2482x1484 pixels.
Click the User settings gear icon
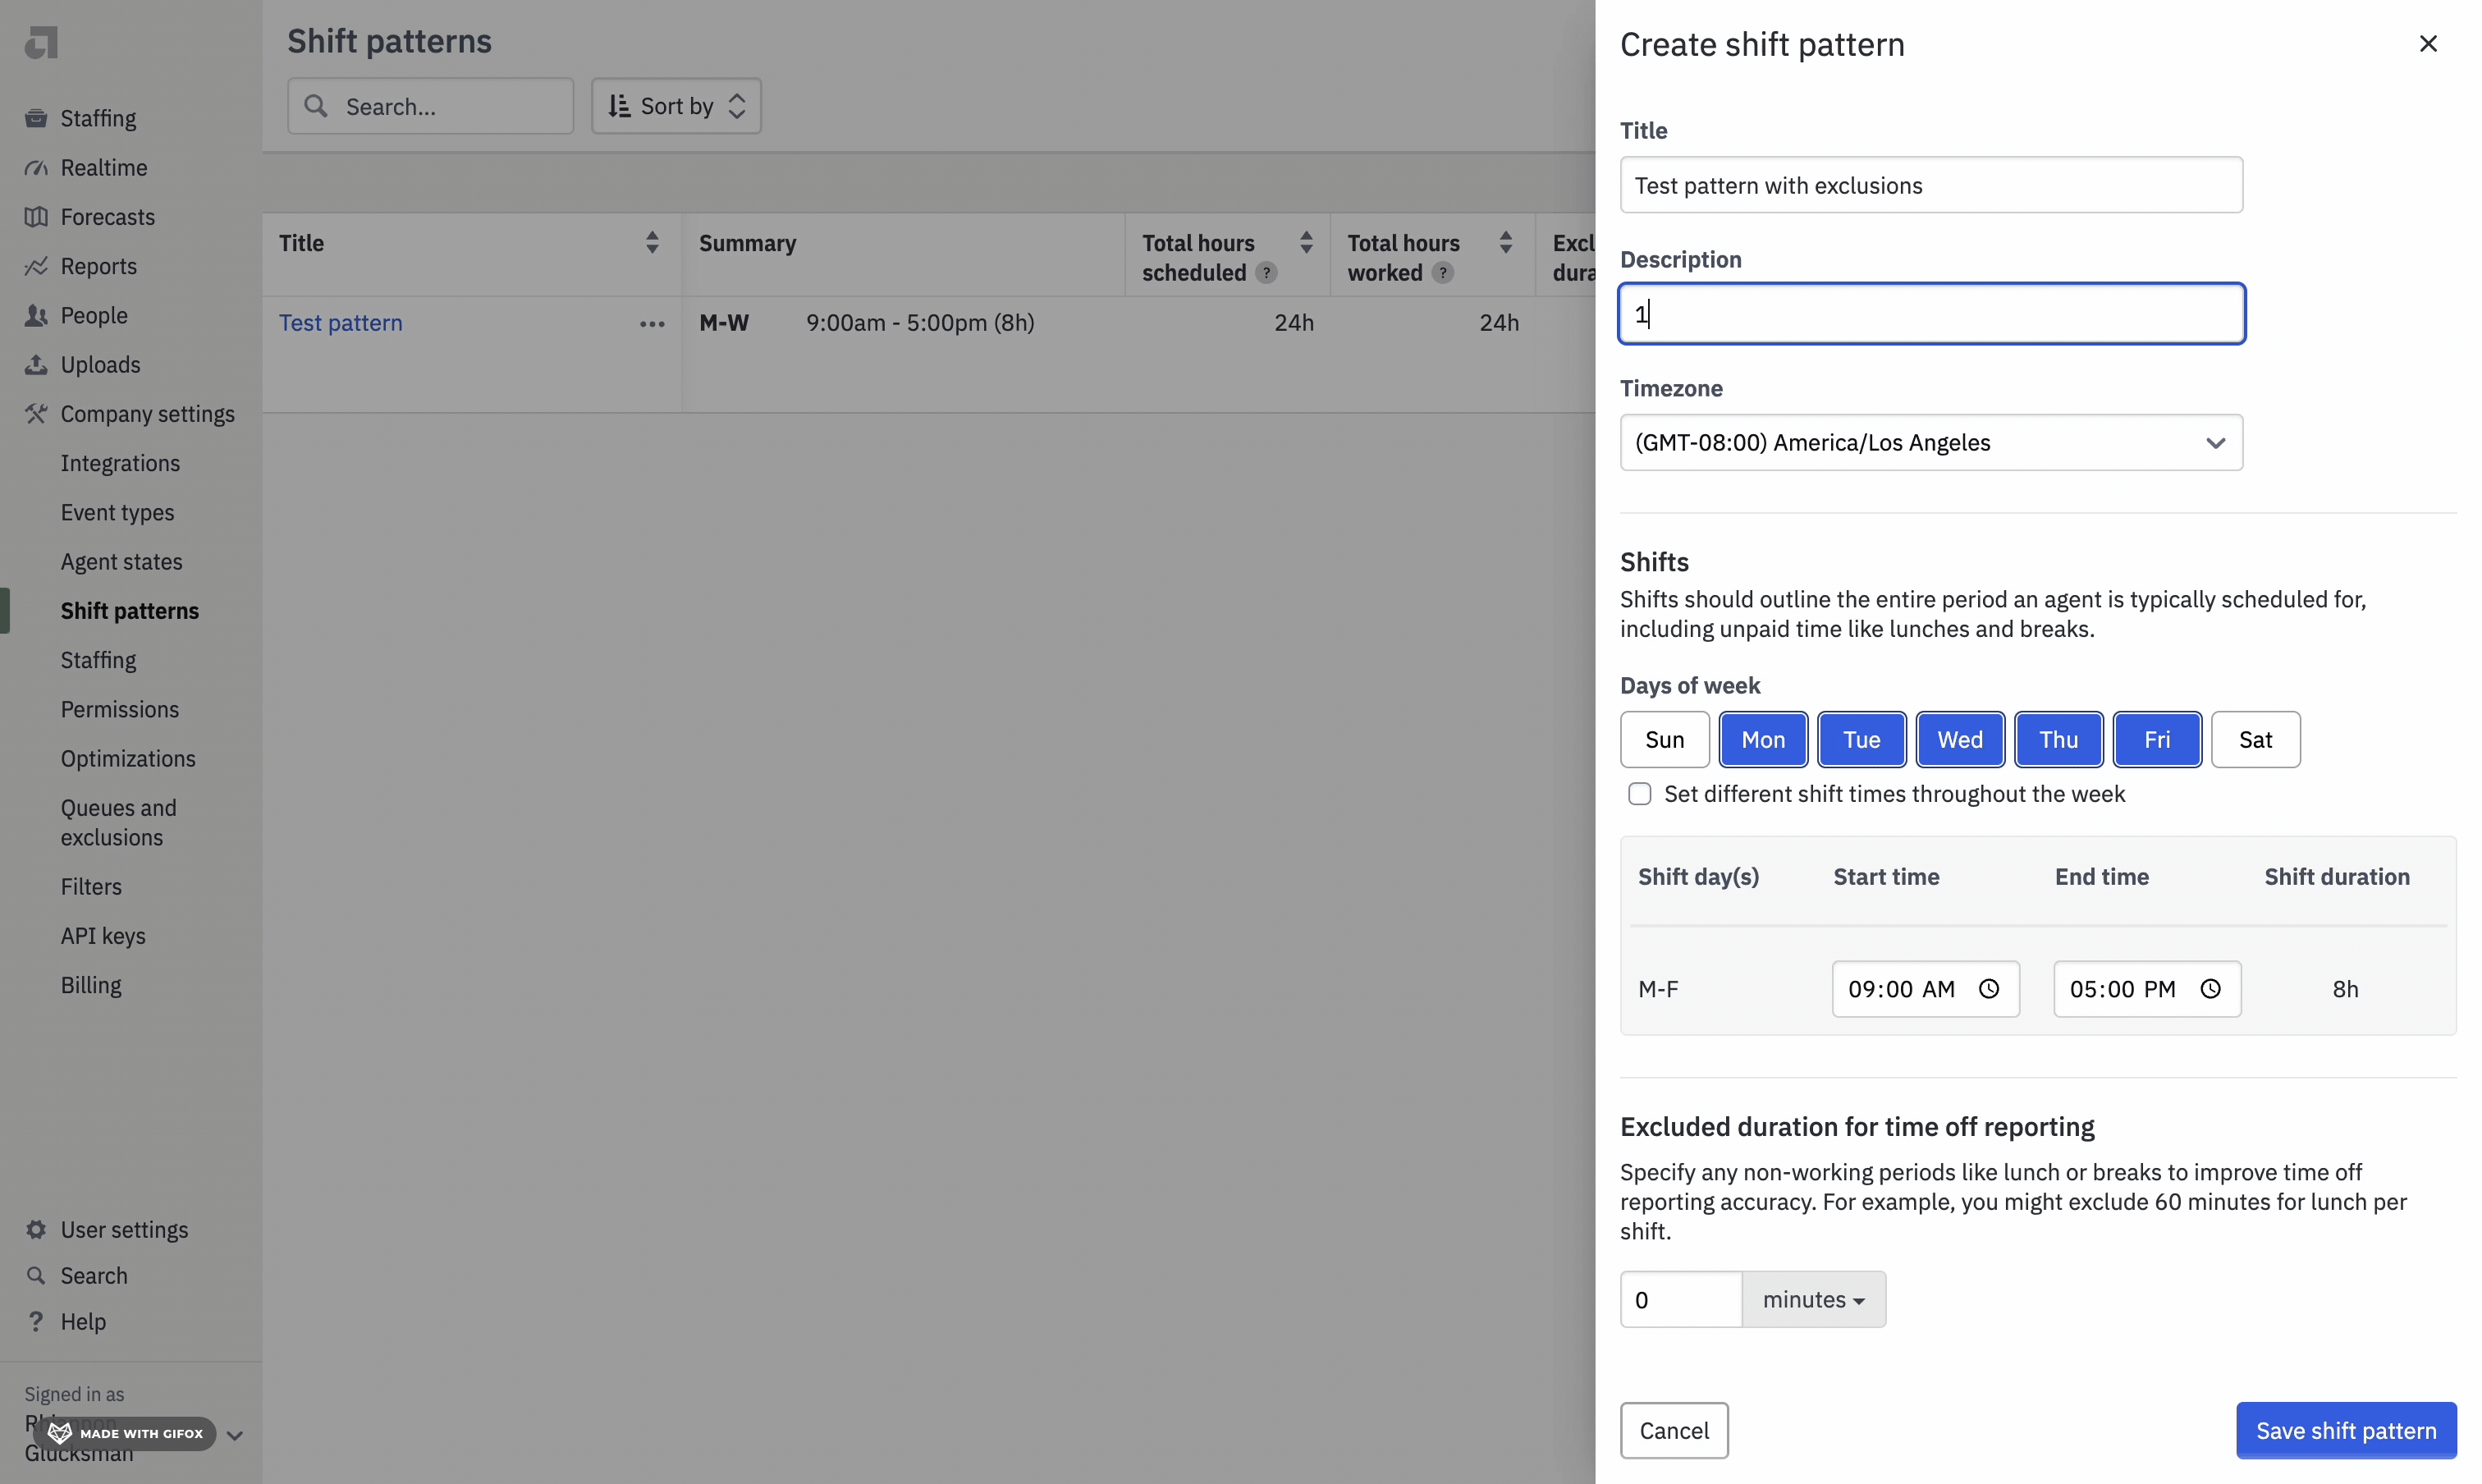(36, 1229)
